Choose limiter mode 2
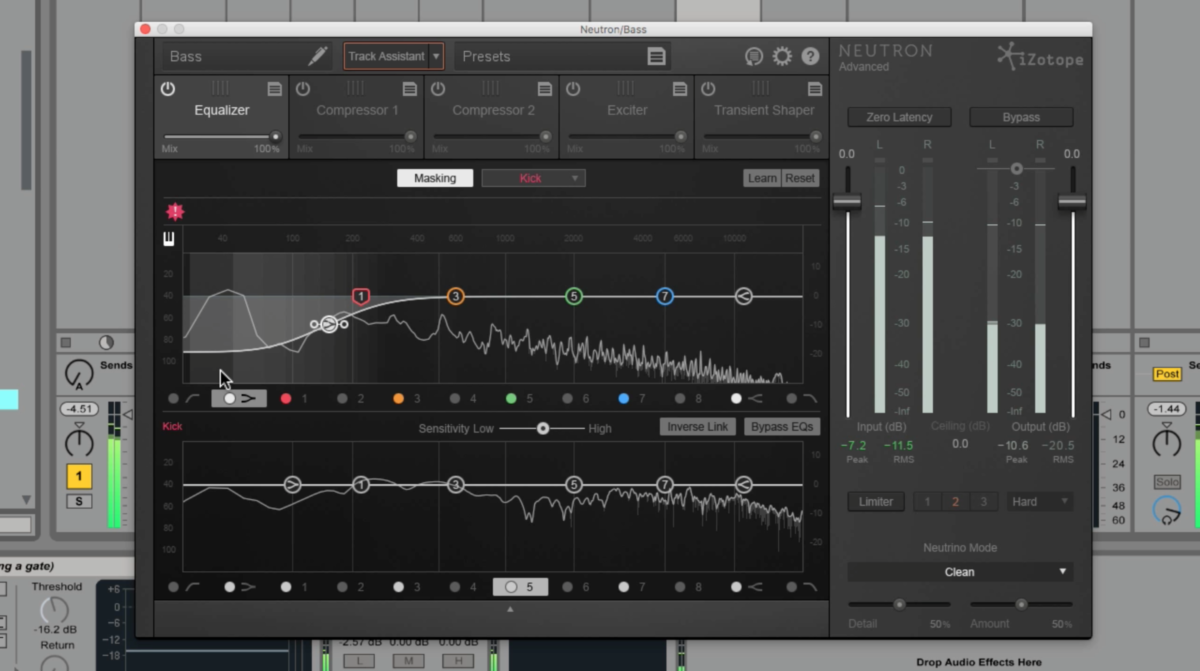1200x671 pixels. [x=955, y=502]
